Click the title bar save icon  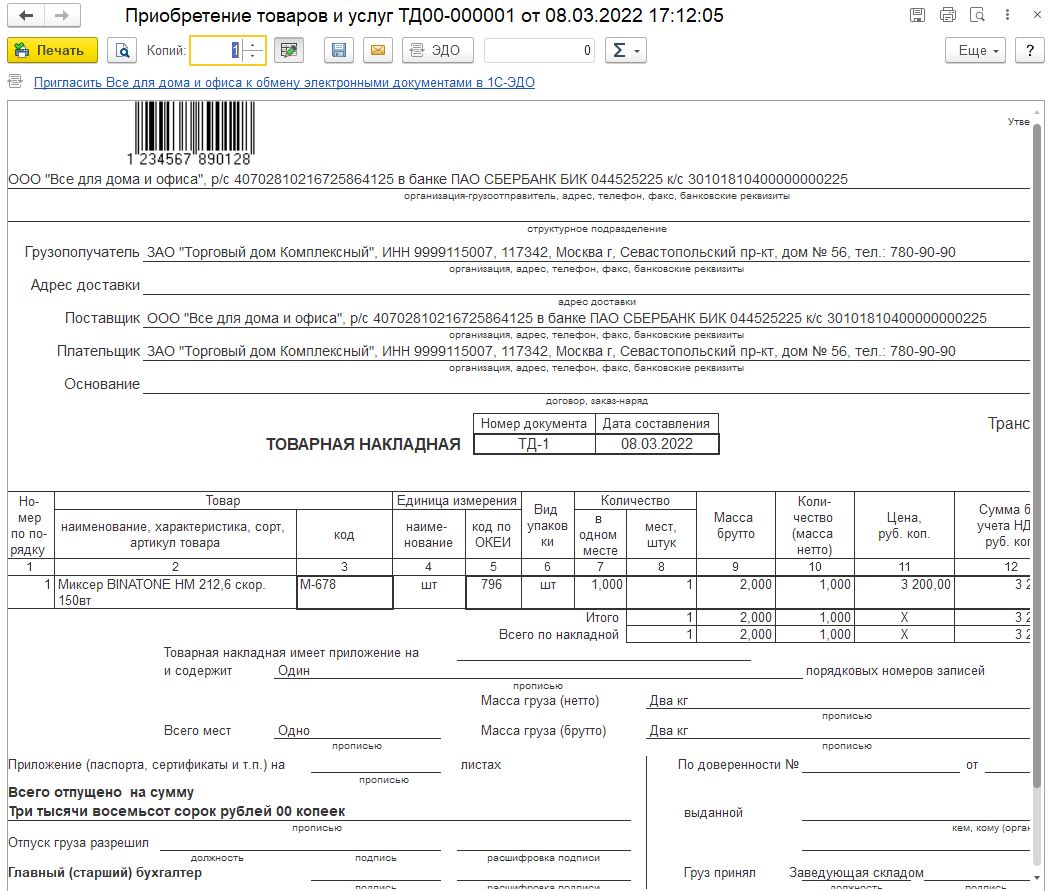pyautogui.click(x=918, y=15)
